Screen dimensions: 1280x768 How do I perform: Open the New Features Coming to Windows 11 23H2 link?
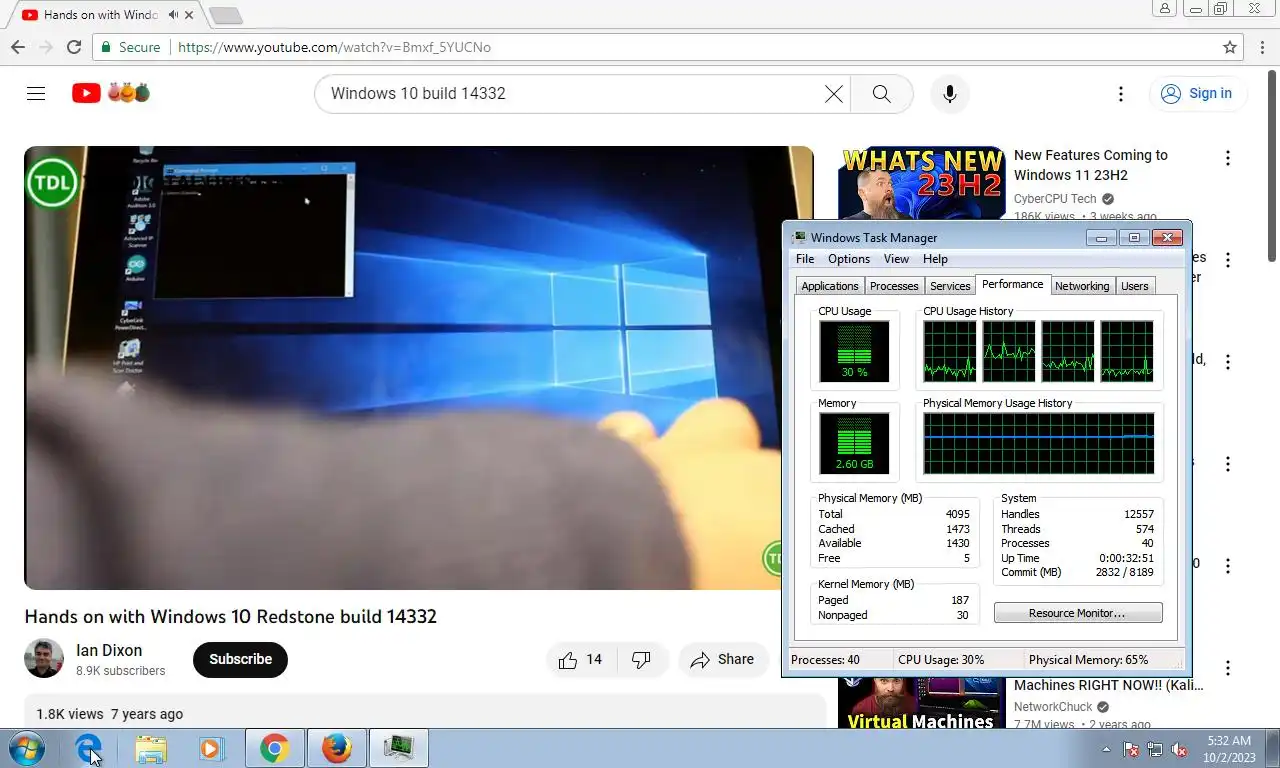point(1091,165)
